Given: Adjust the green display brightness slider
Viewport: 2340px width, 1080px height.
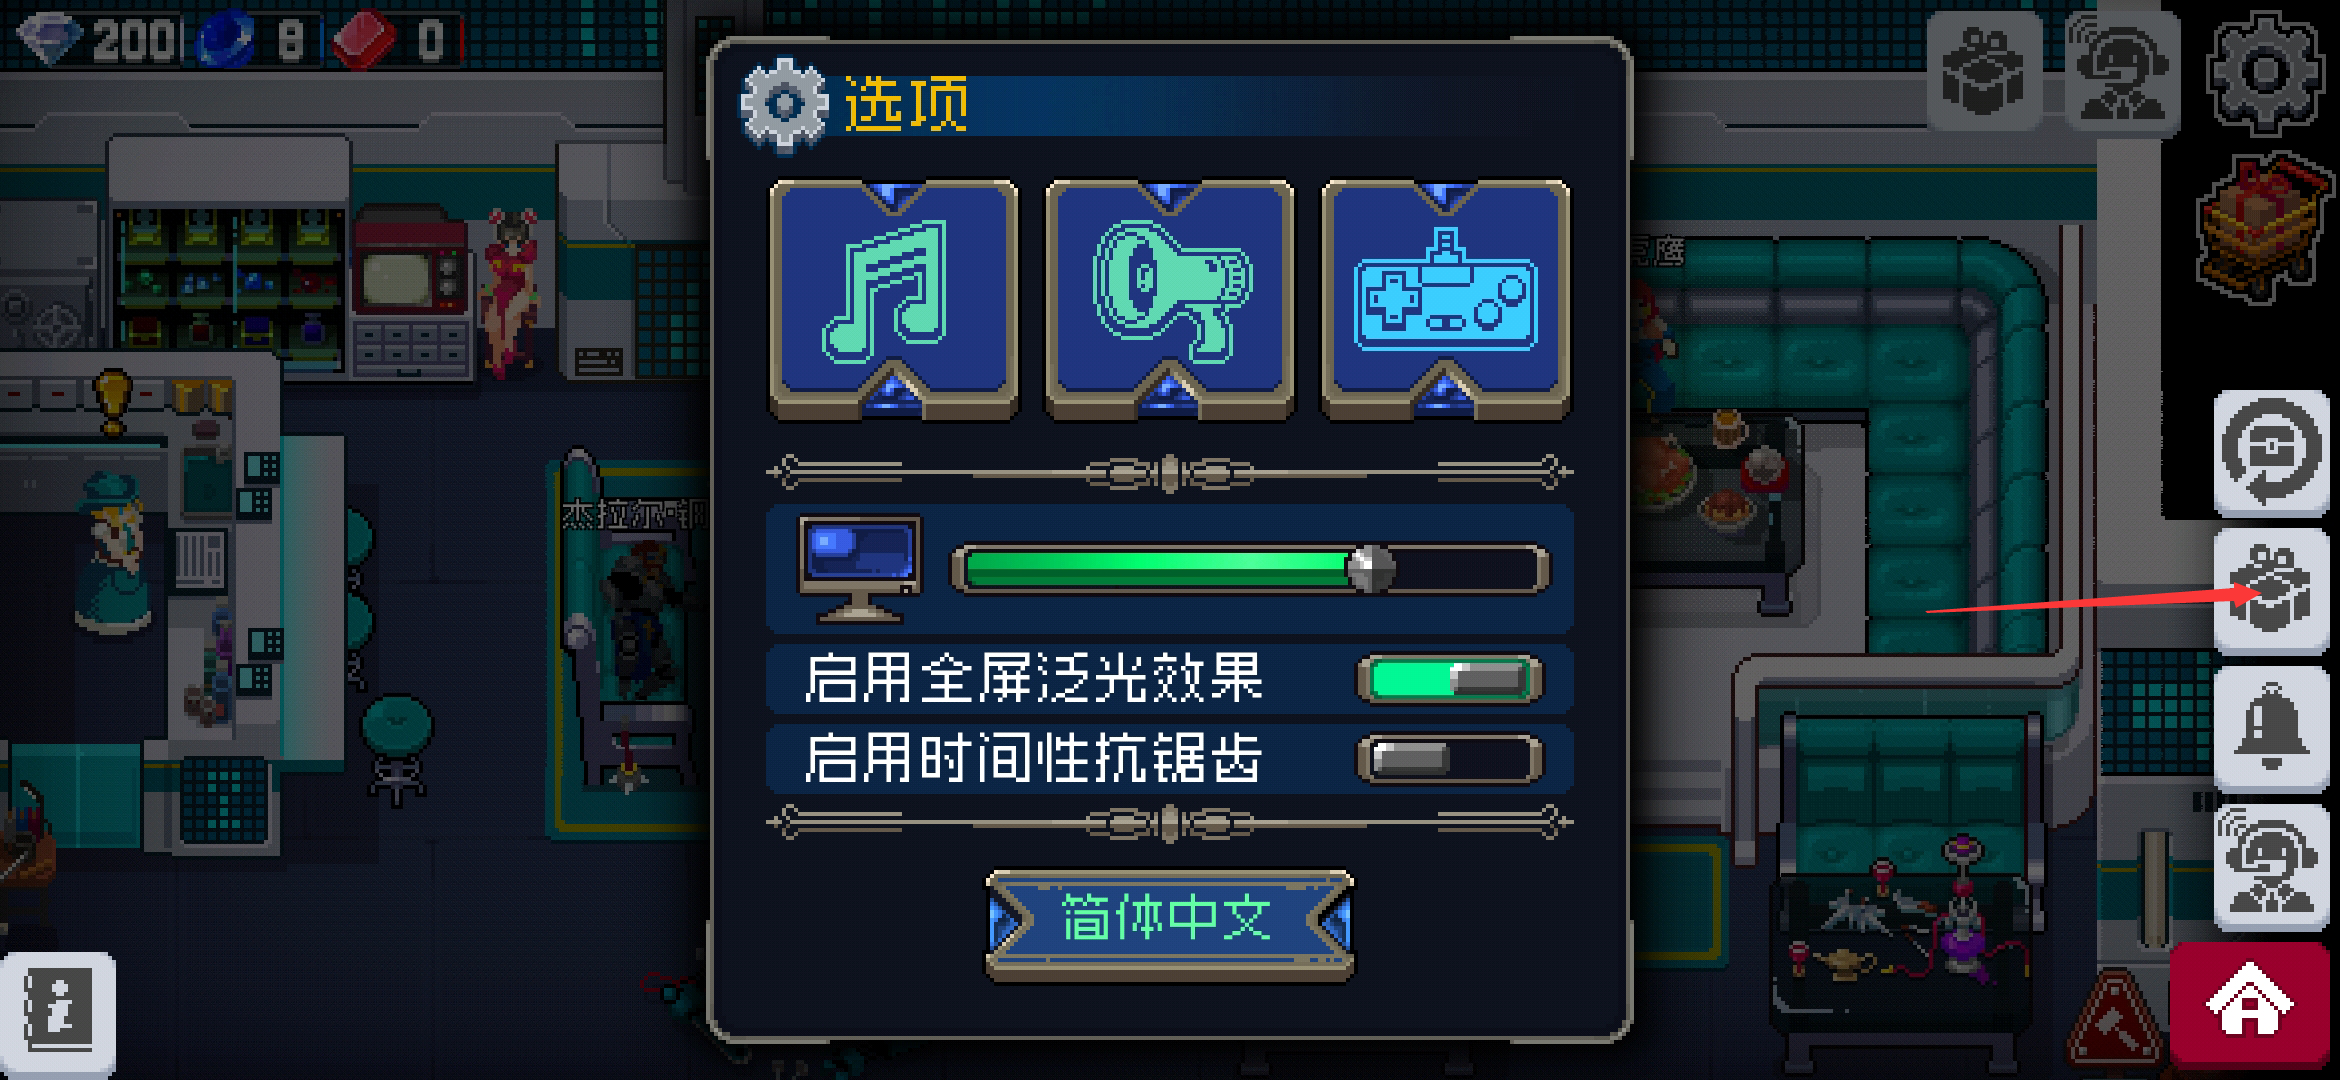Looking at the screenshot, I should point(1249,569).
